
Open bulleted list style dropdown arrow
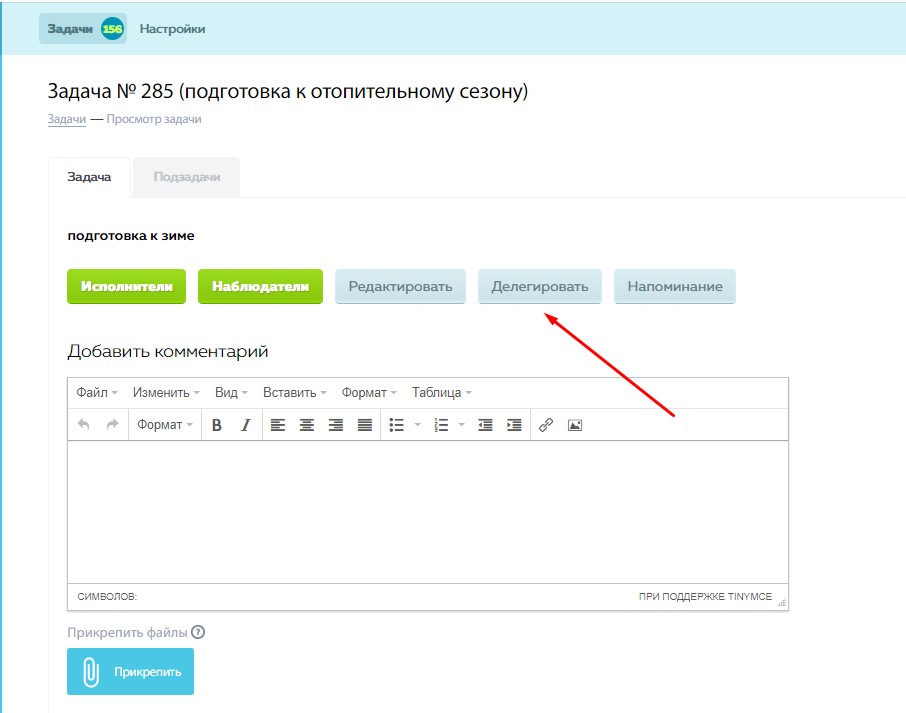click(x=418, y=425)
